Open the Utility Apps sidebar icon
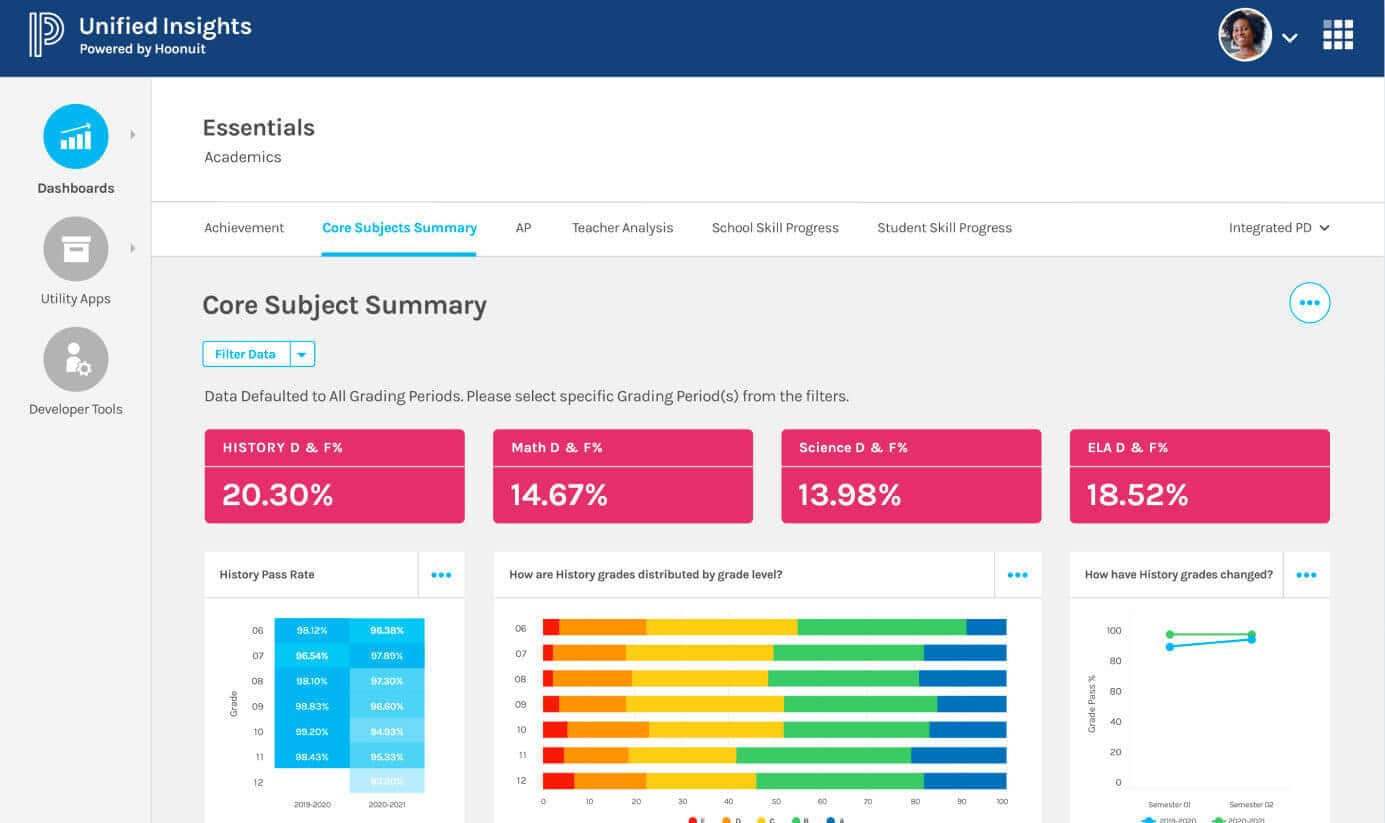The height and width of the screenshot is (823, 1385). coord(75,248)
